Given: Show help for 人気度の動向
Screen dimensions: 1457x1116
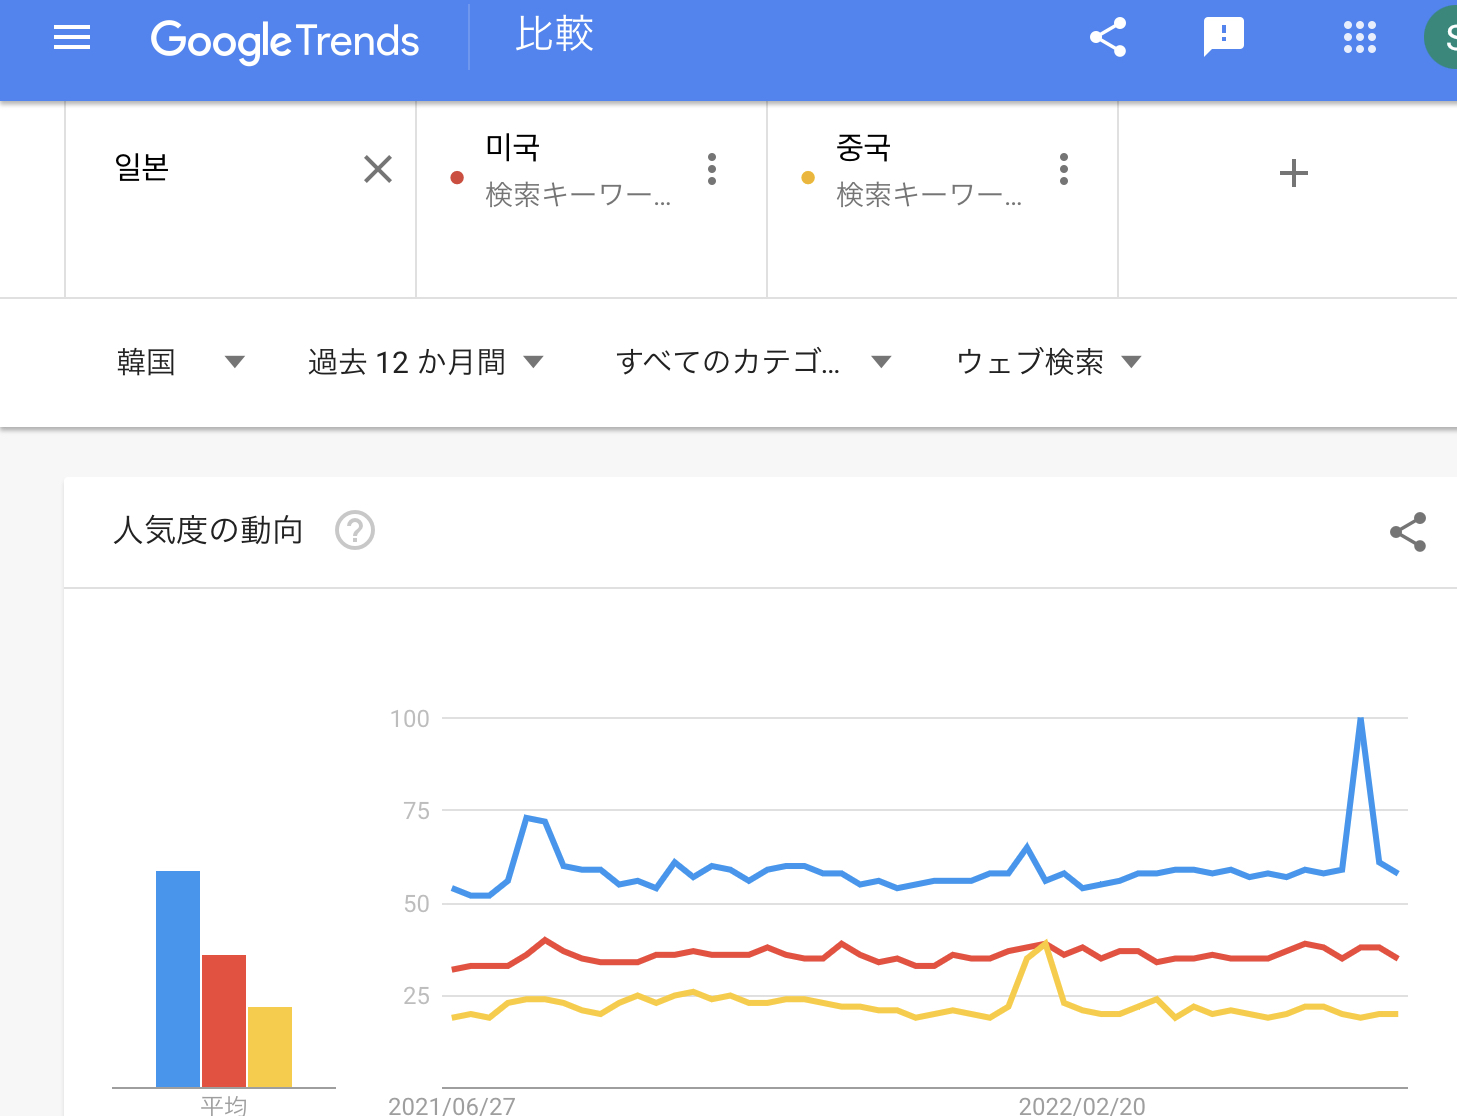Looking at the screenshot, I should point(355,530).
